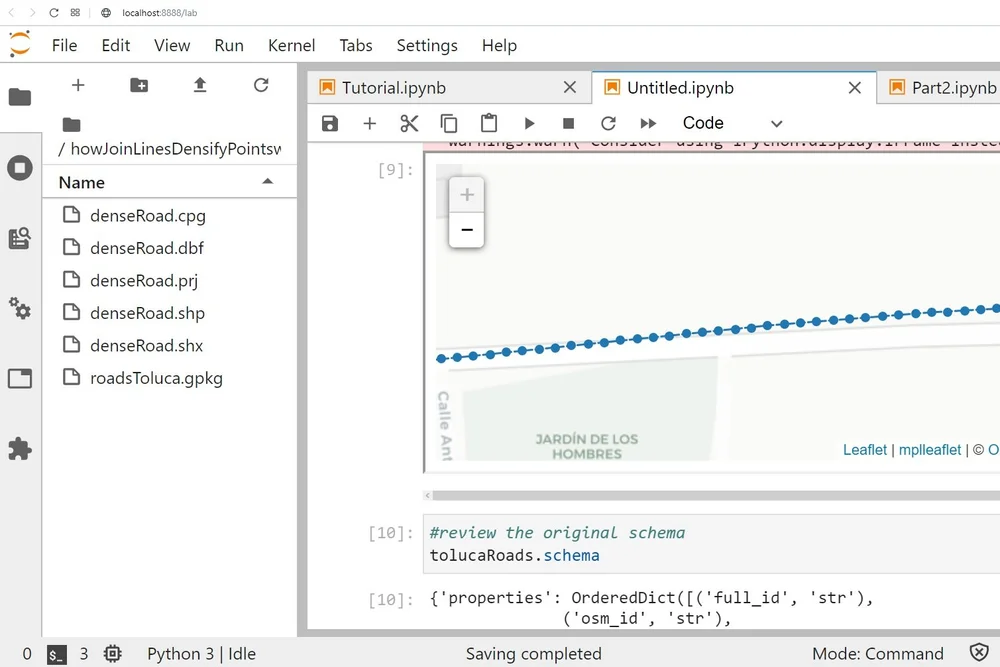1000x667 pixels.
Task: Restart kernel and run all cells
Action: click(648, 123)
